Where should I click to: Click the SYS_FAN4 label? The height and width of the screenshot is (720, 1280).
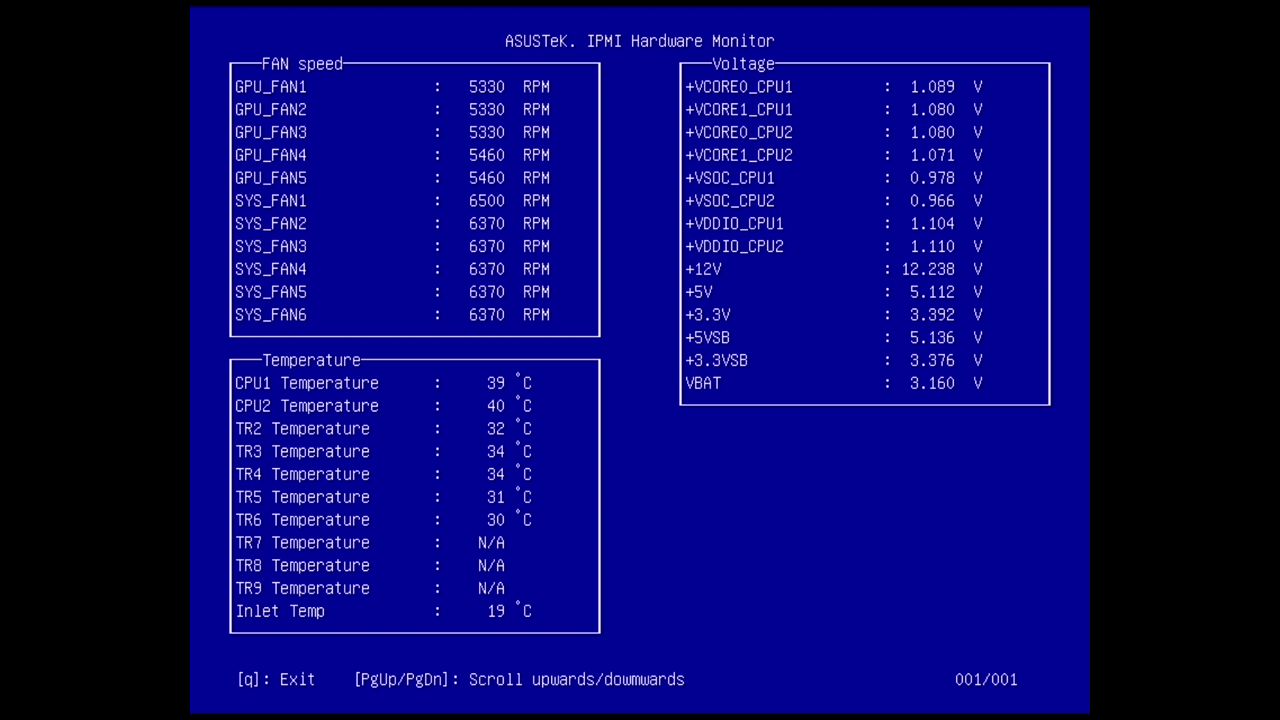271,270
